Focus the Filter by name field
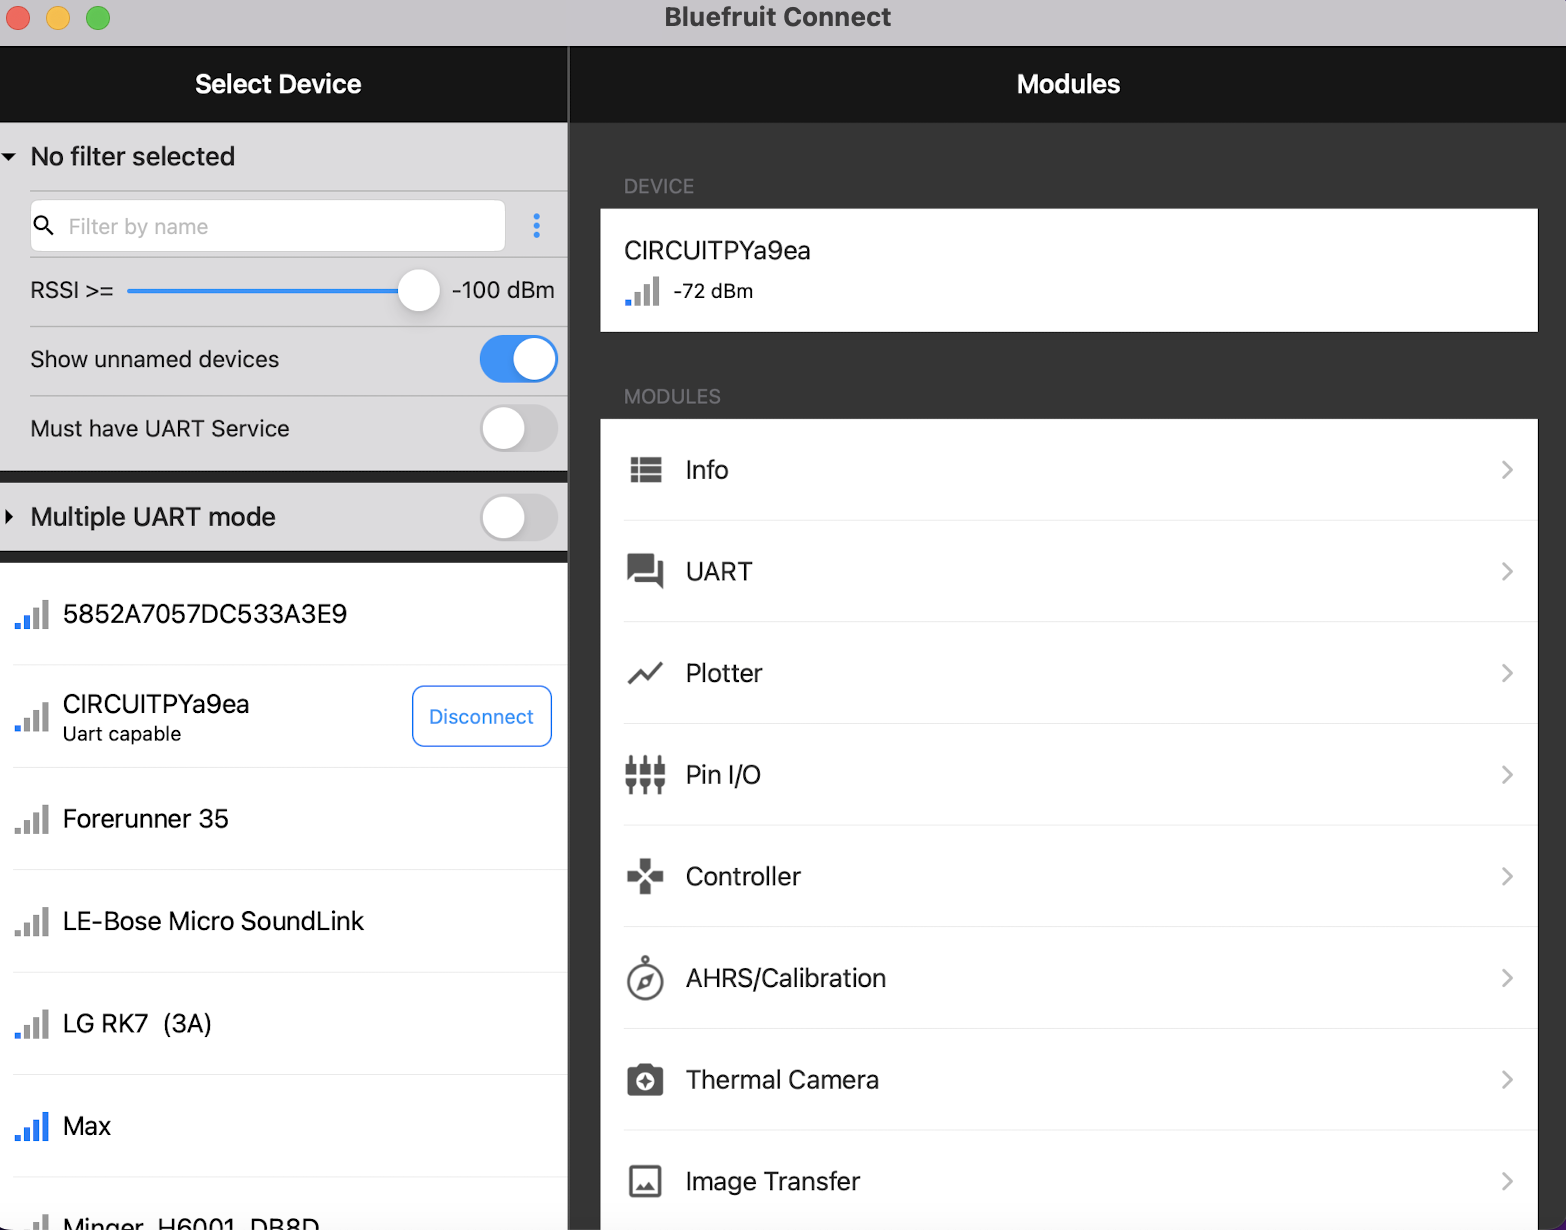1566x1230 pixels. (268, 226)
